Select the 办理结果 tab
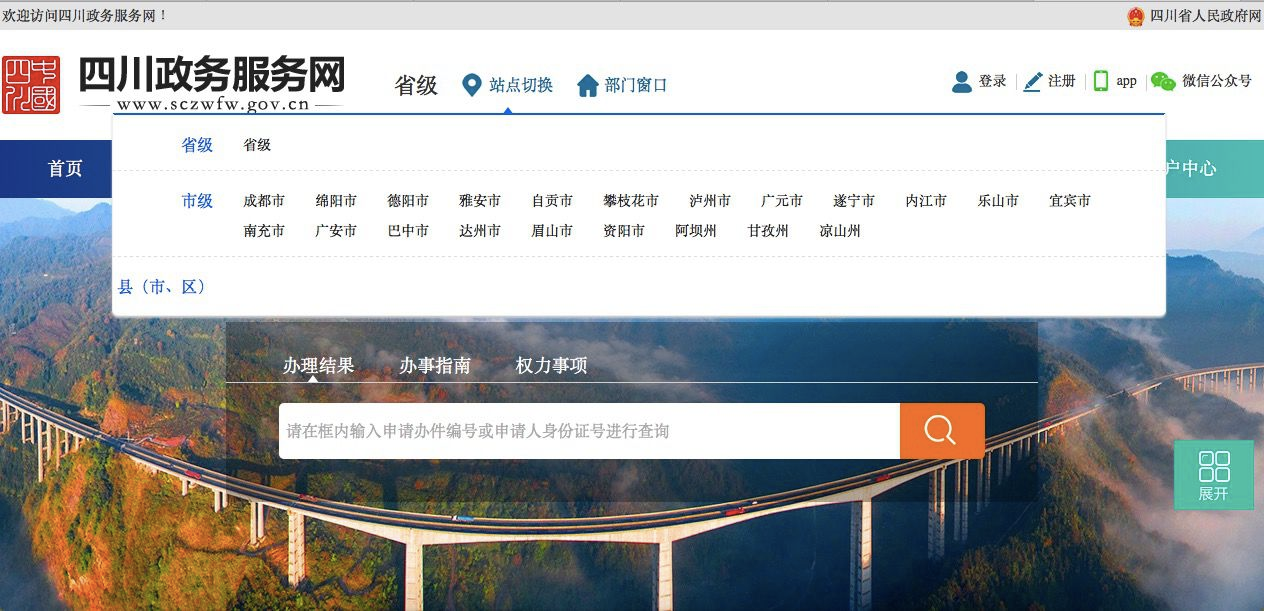Screen dimensions: 1264x611 tap(318, 366)
